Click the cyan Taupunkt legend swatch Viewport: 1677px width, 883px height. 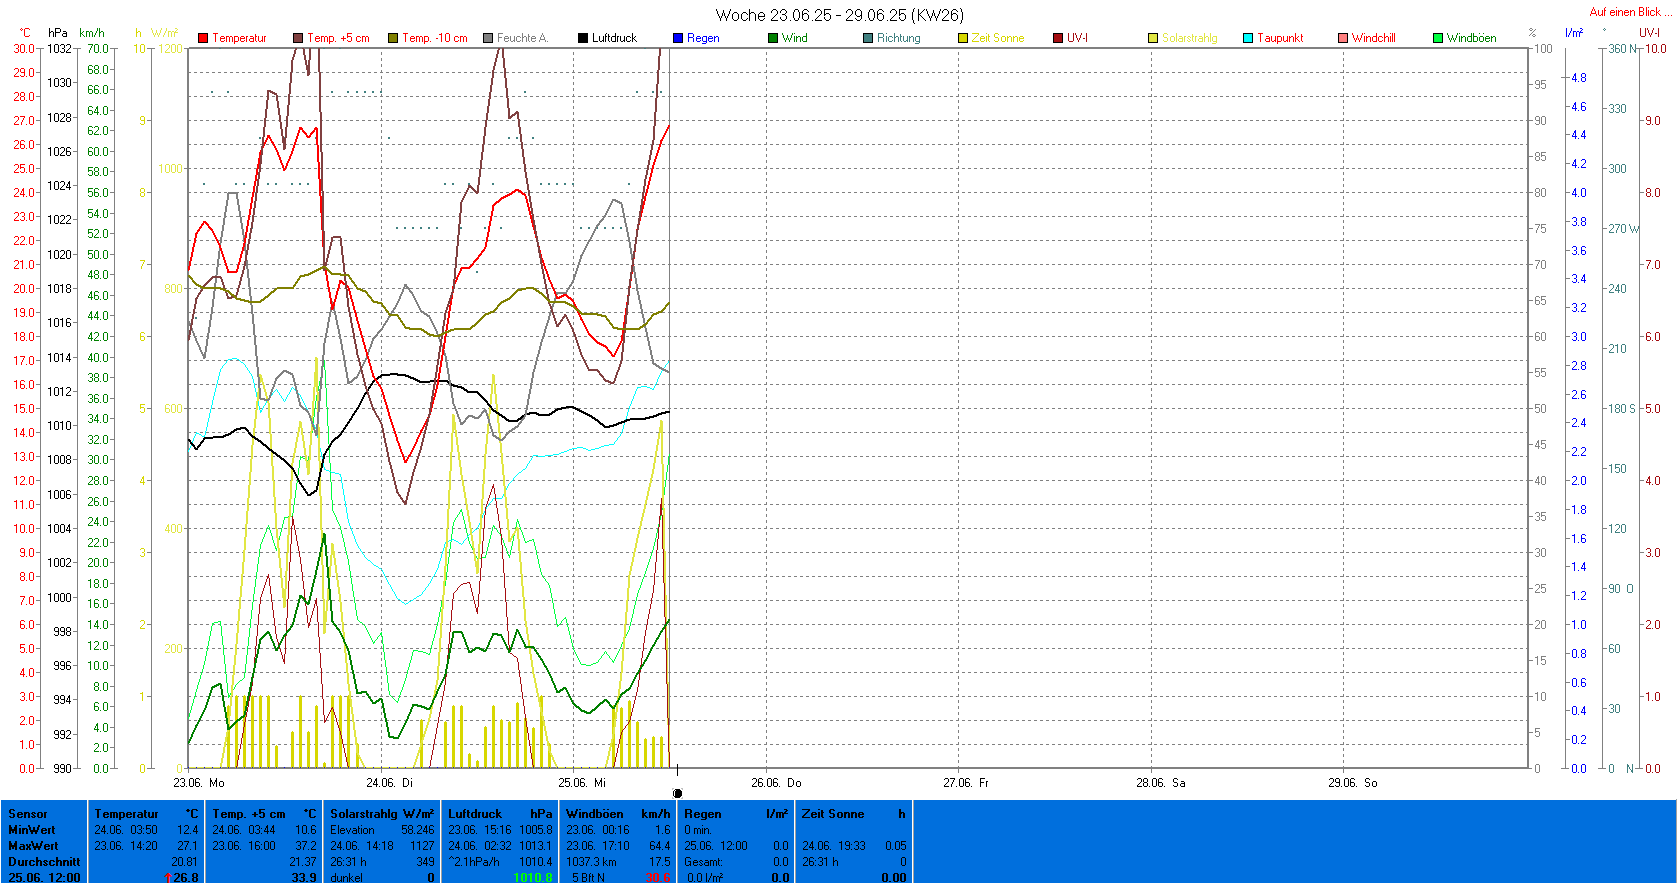click(1248, 38)
